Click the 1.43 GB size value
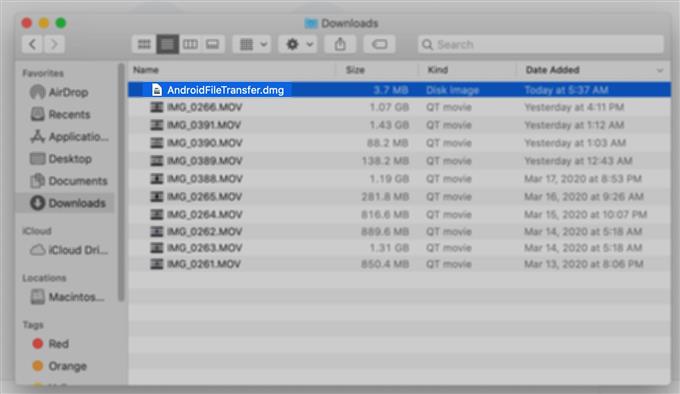This screenshot has width=680, height=394. 389,125
